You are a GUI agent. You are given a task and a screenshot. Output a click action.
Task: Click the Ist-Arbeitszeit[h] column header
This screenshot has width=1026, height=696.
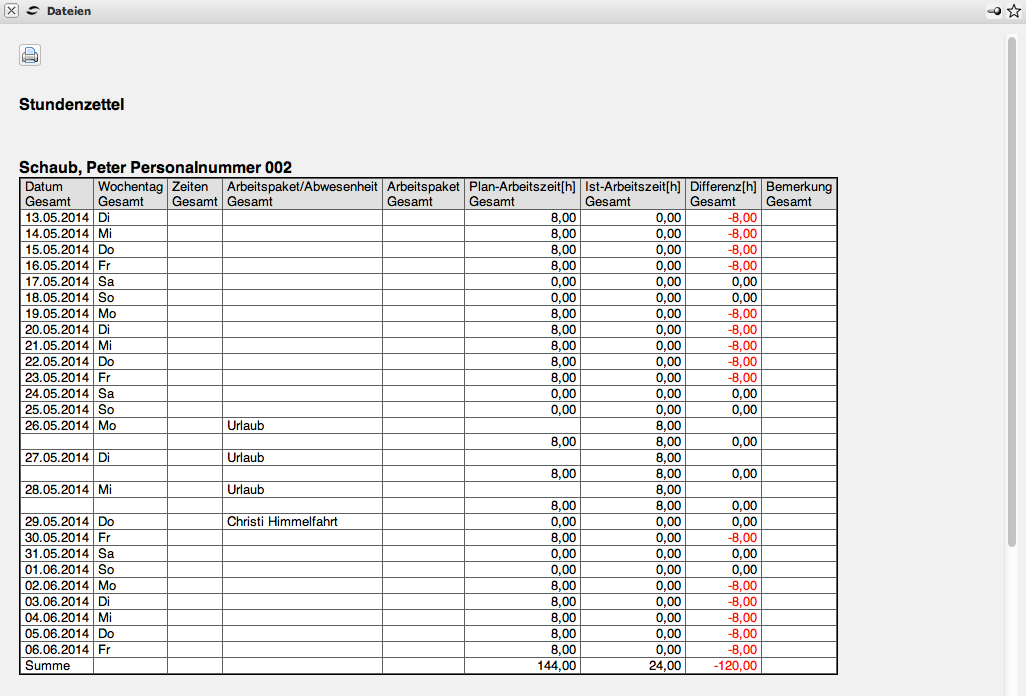(x=633, y=187)
